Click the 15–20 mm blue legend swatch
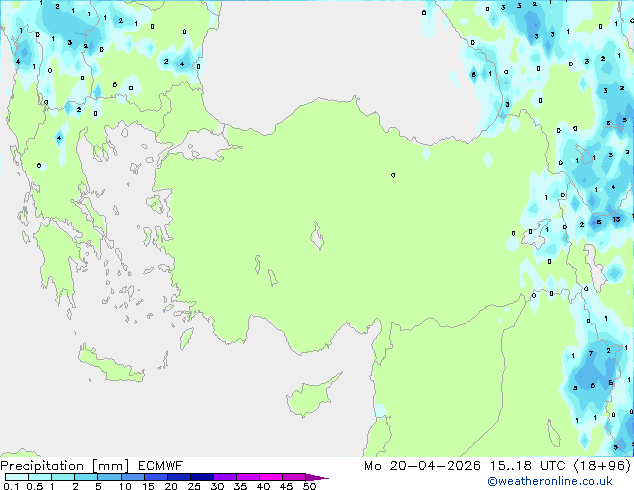Image resolution: width=634 pixels, height=490 pixels. 156,477
